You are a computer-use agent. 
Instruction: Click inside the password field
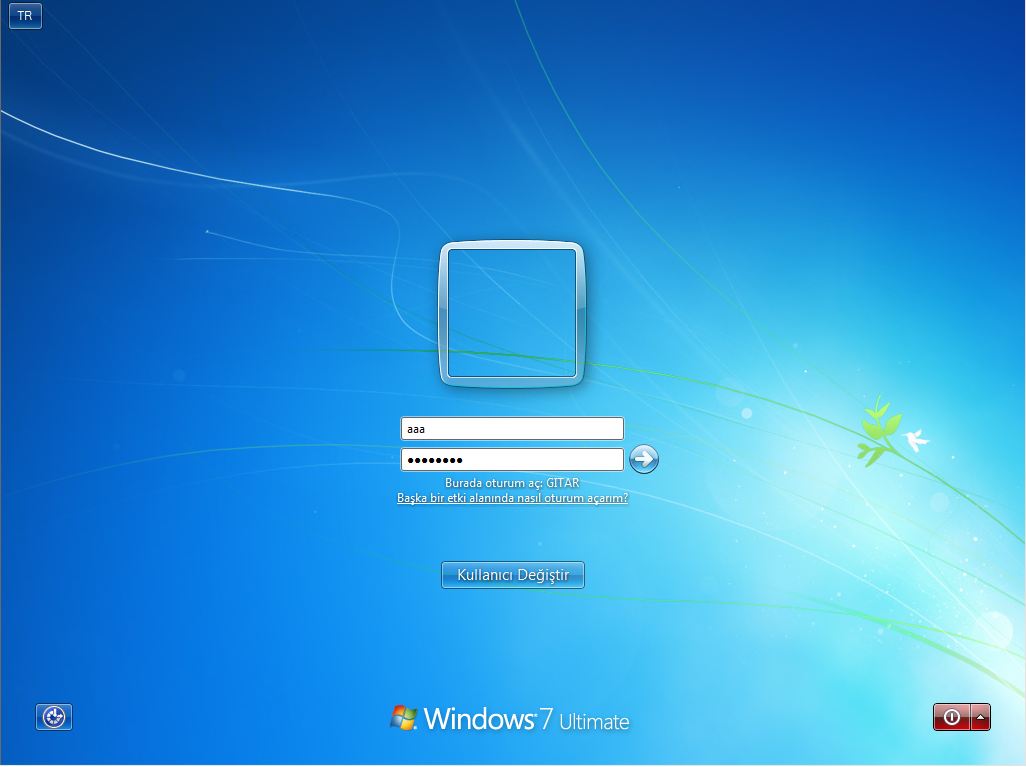(512, 459)
